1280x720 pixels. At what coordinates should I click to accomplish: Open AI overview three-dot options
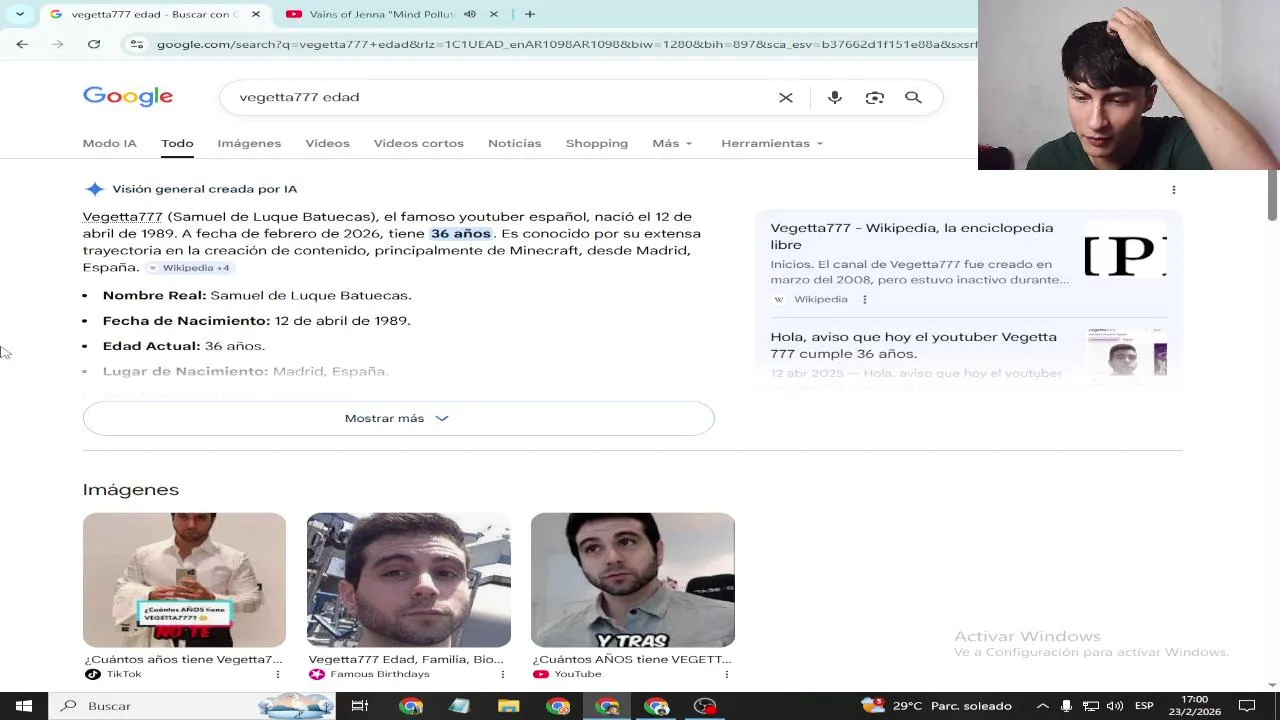tap(1174, 189)
